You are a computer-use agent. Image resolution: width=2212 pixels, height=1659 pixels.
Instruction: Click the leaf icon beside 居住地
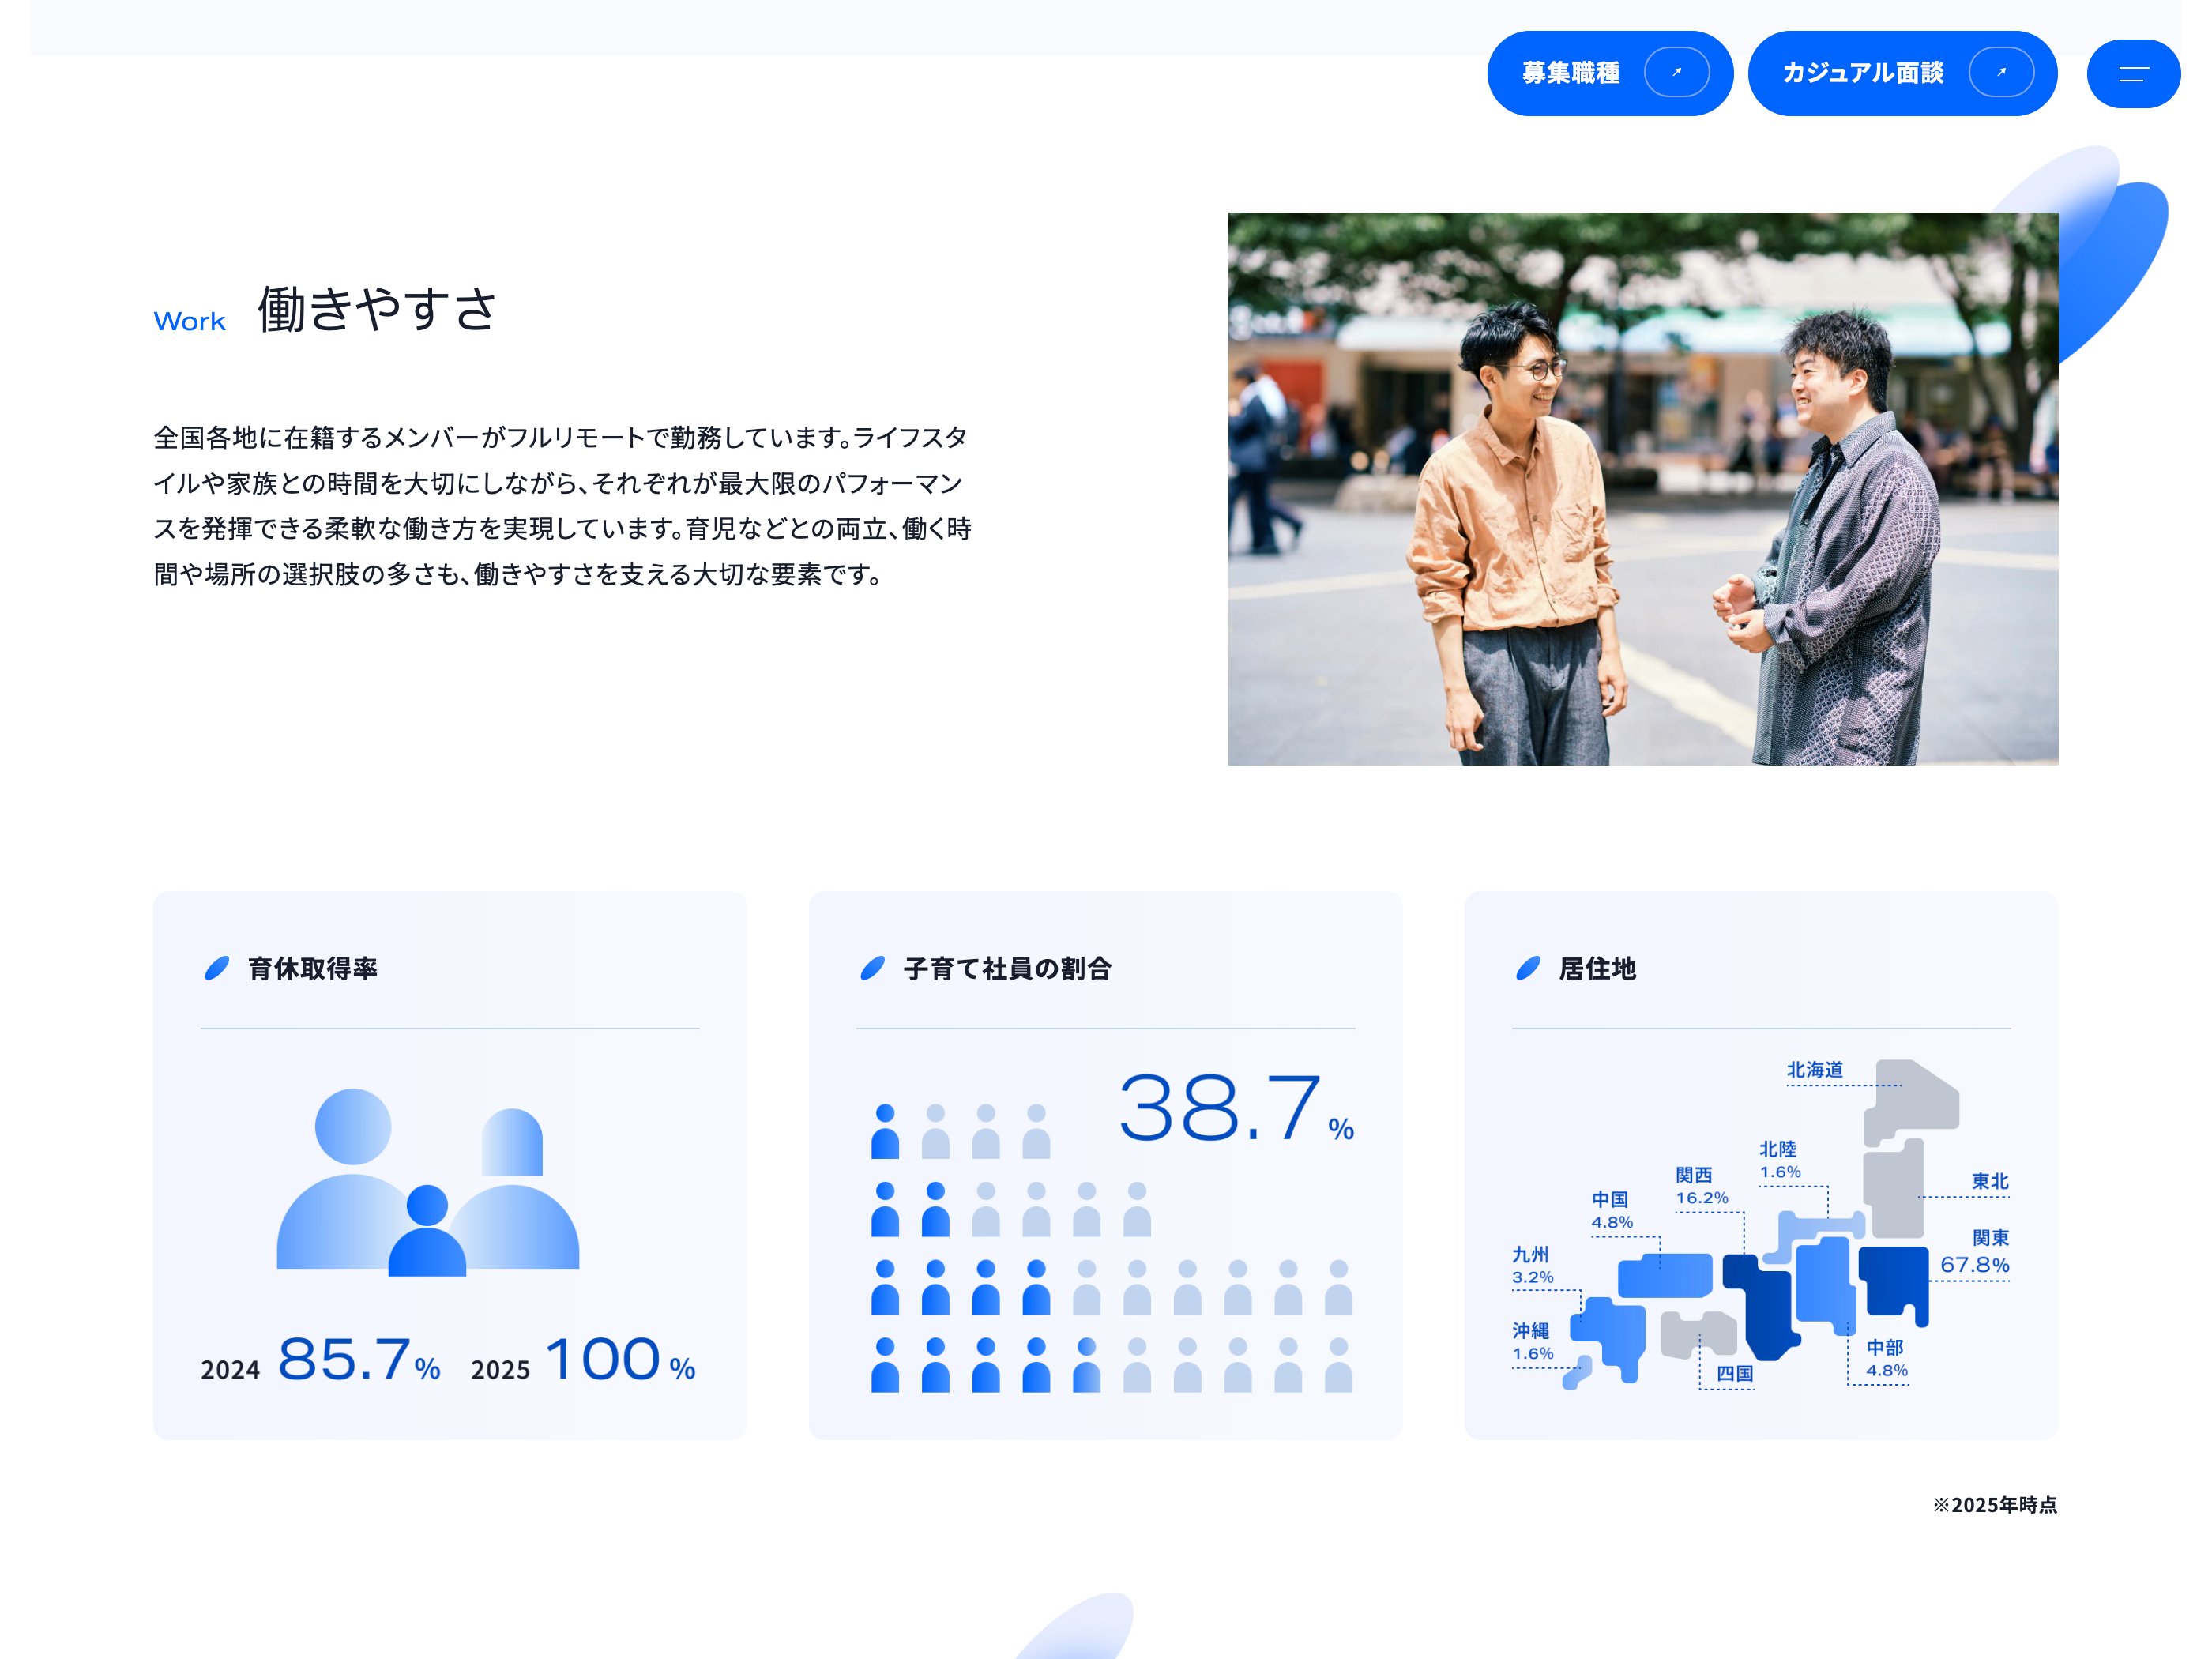pos(1527,968)
